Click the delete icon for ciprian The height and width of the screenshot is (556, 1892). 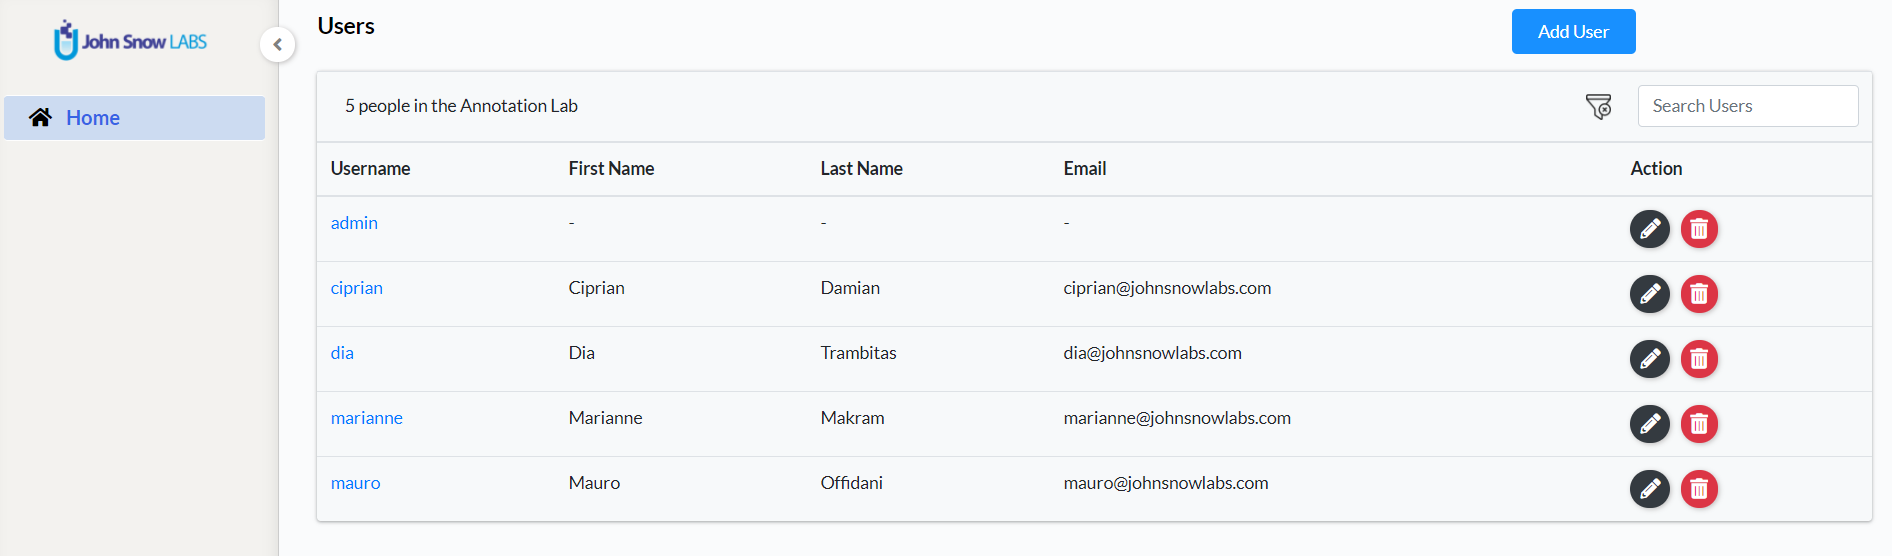point(1699,294)
